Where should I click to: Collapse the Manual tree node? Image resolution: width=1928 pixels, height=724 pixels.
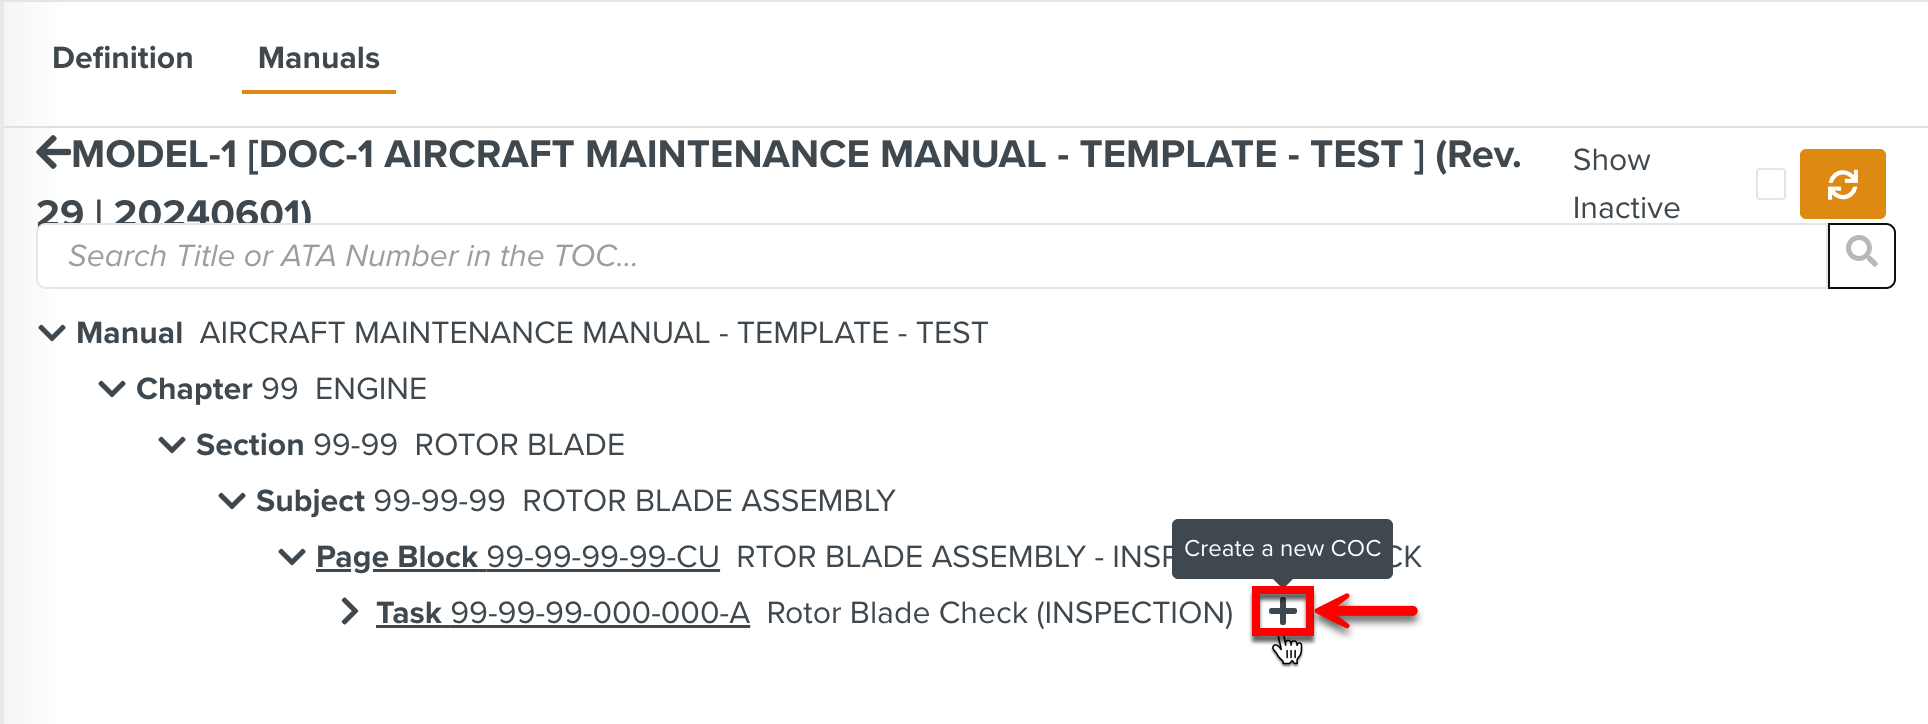pyautogui.click(x=52, y=332)
